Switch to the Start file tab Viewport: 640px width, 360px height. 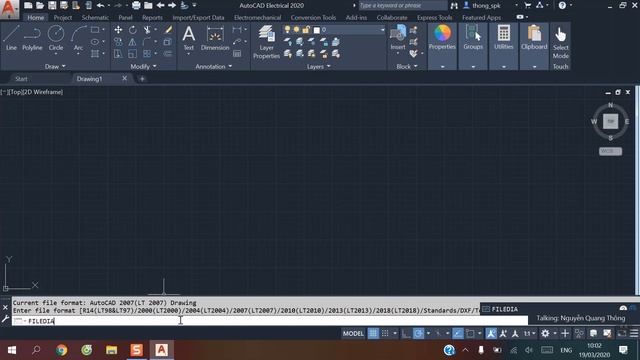[x=21, y=79]
